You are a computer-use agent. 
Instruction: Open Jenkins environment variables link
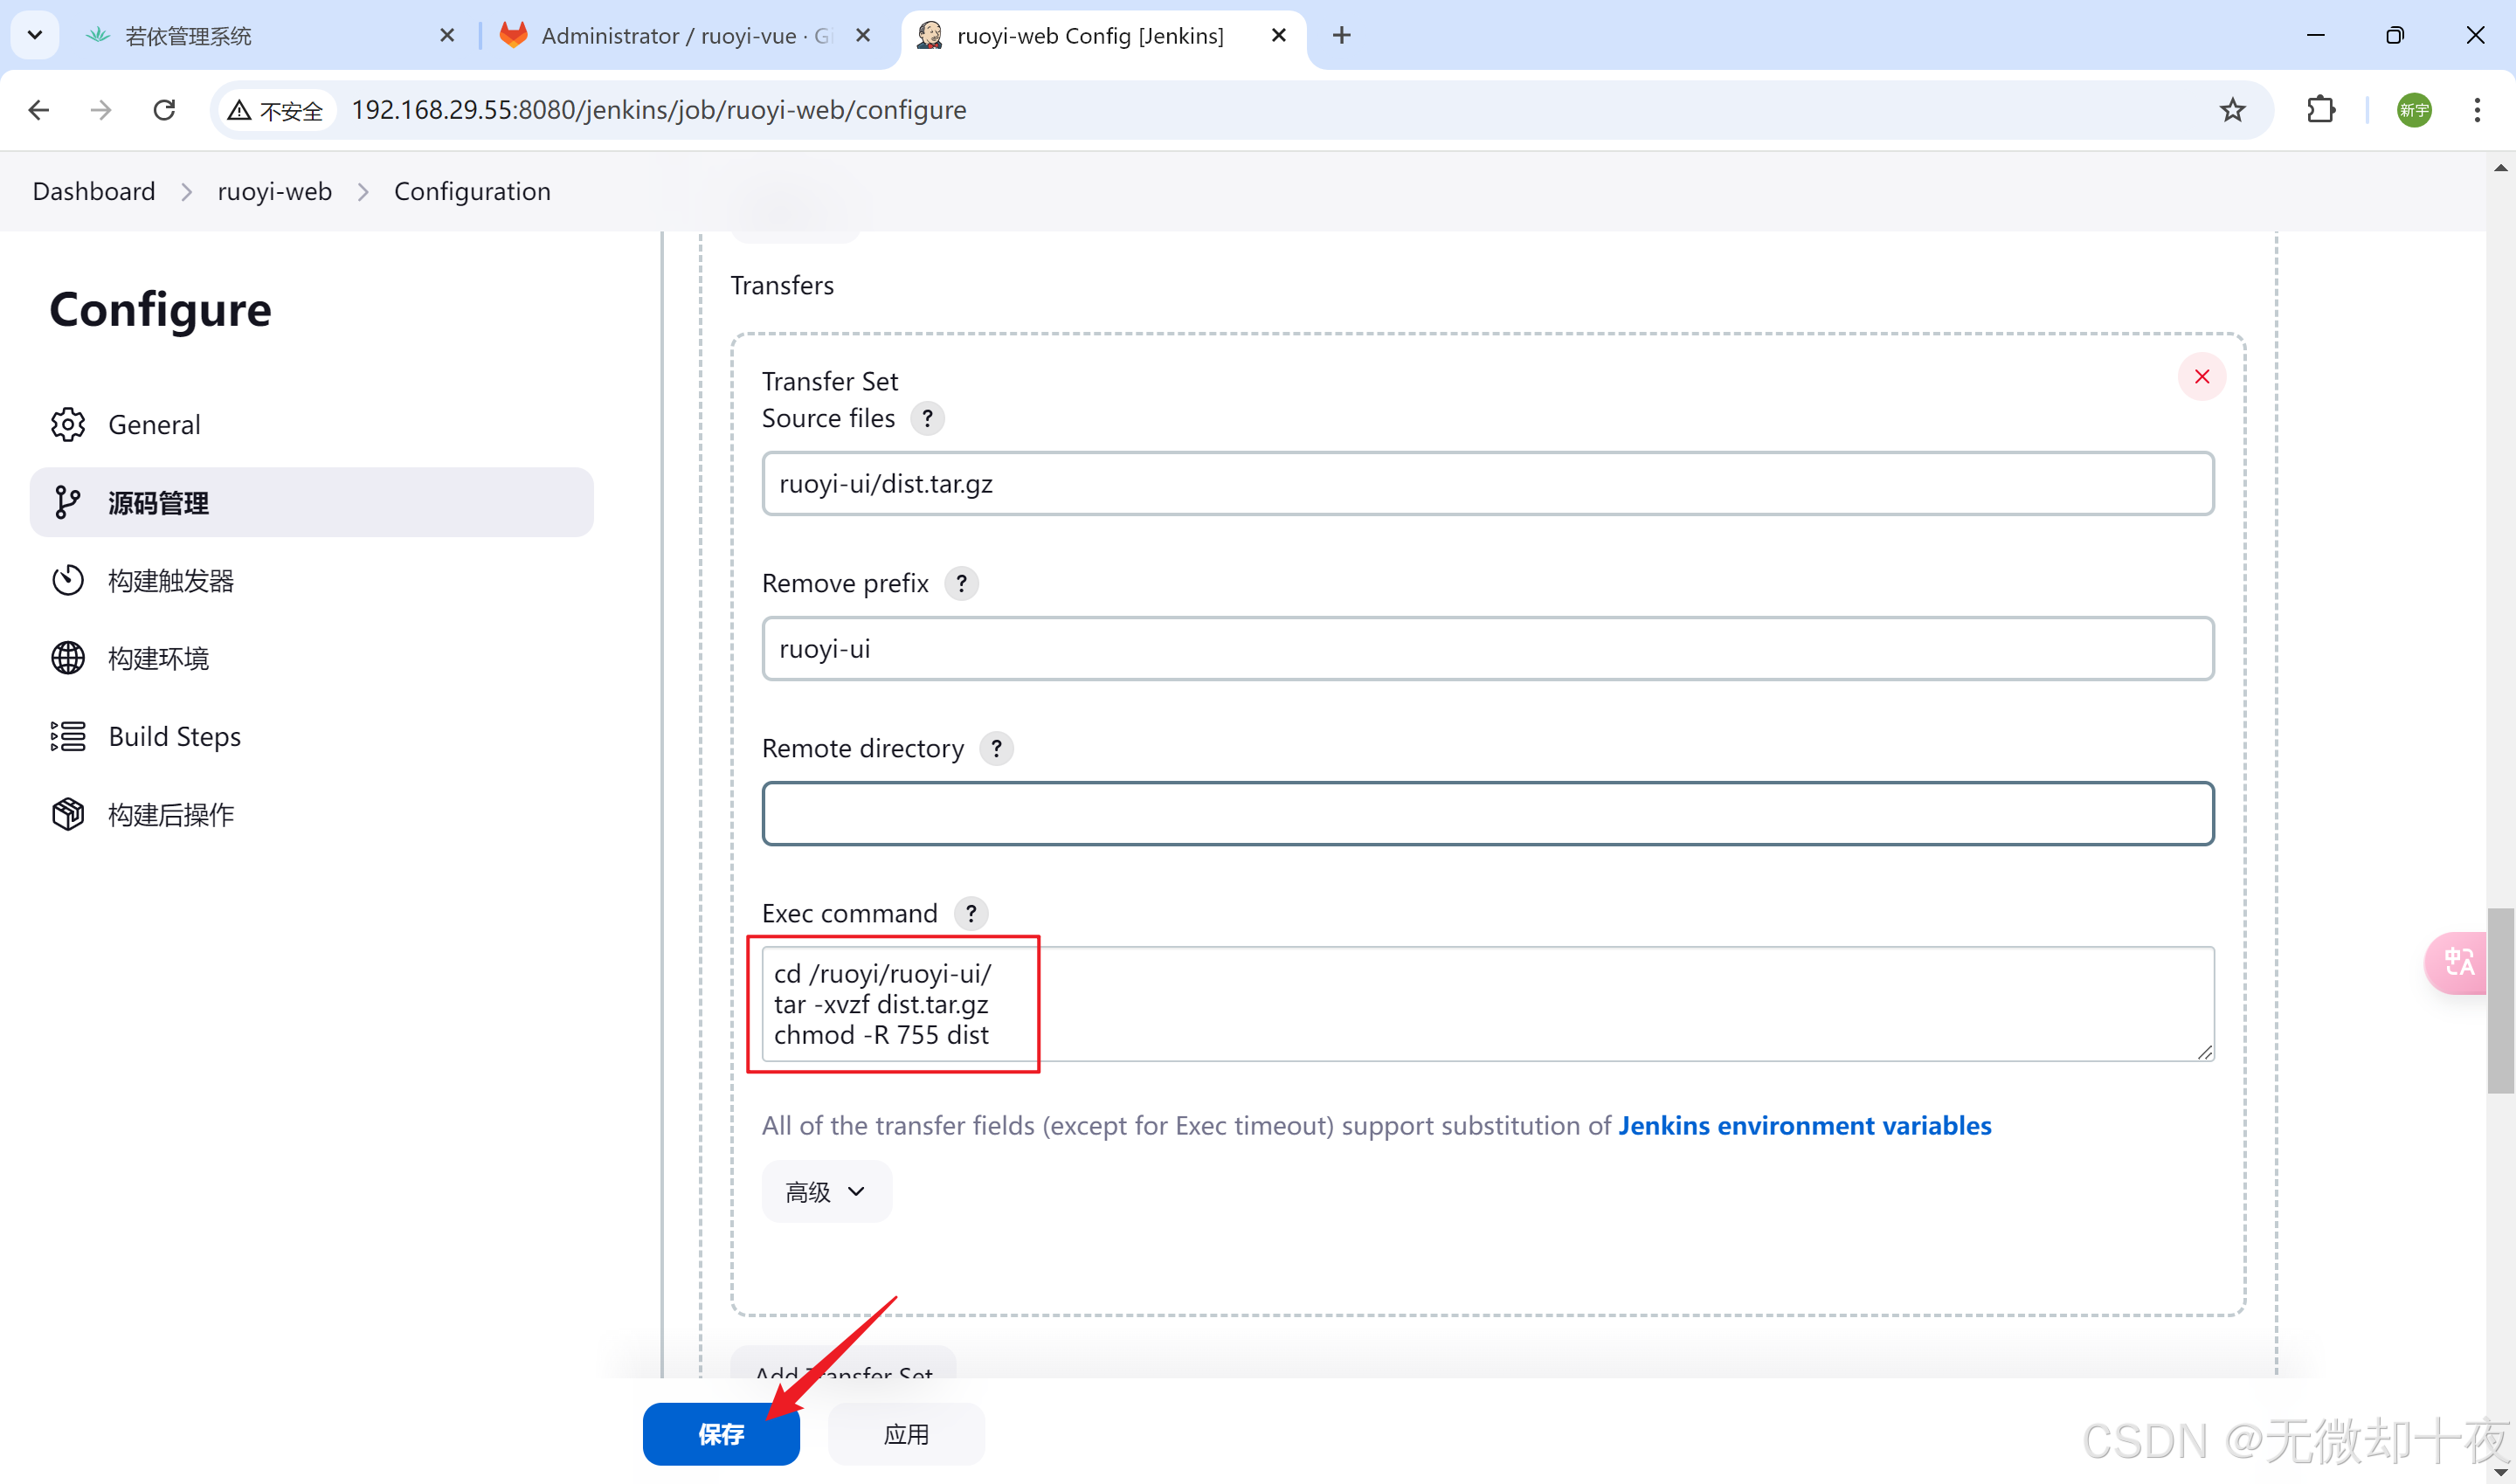pos(1804,1126)
